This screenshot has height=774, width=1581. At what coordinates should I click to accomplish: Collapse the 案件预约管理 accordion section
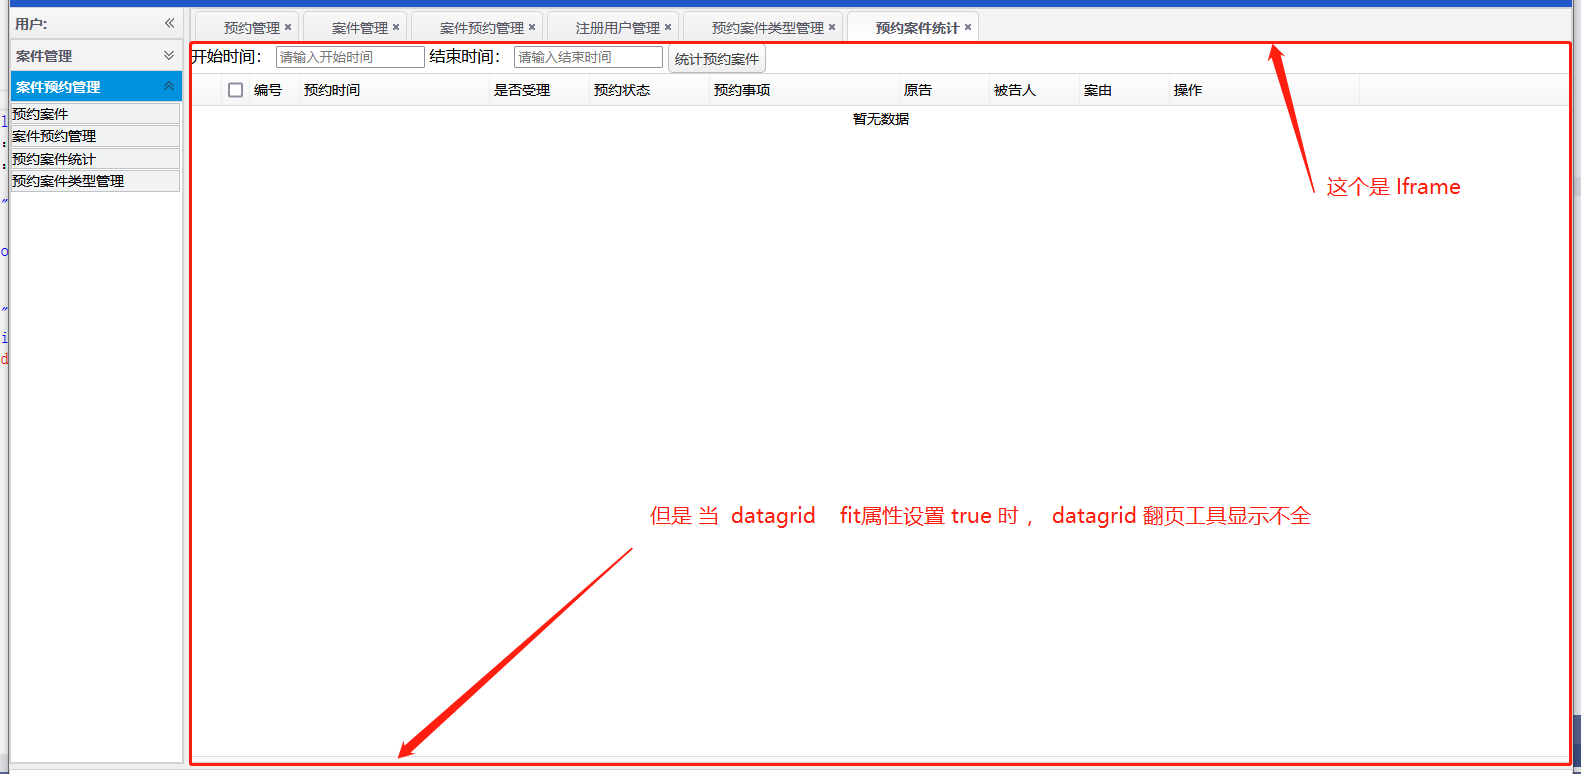(169, 87)
